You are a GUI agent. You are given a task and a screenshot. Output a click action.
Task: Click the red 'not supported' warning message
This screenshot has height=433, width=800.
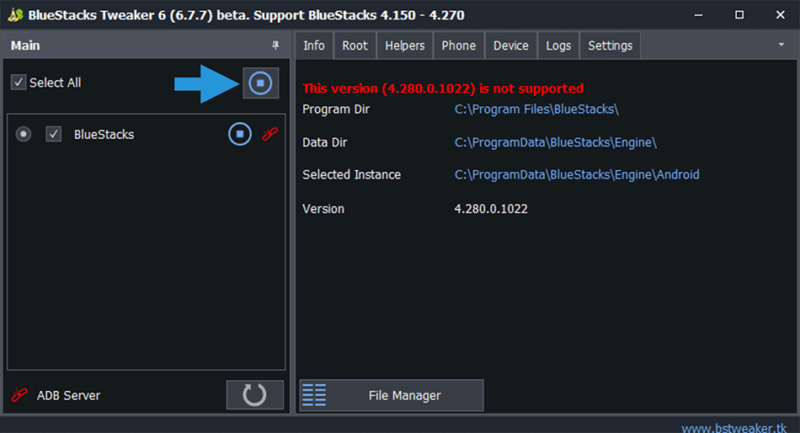pyautogui.click(x=443, y=88)
